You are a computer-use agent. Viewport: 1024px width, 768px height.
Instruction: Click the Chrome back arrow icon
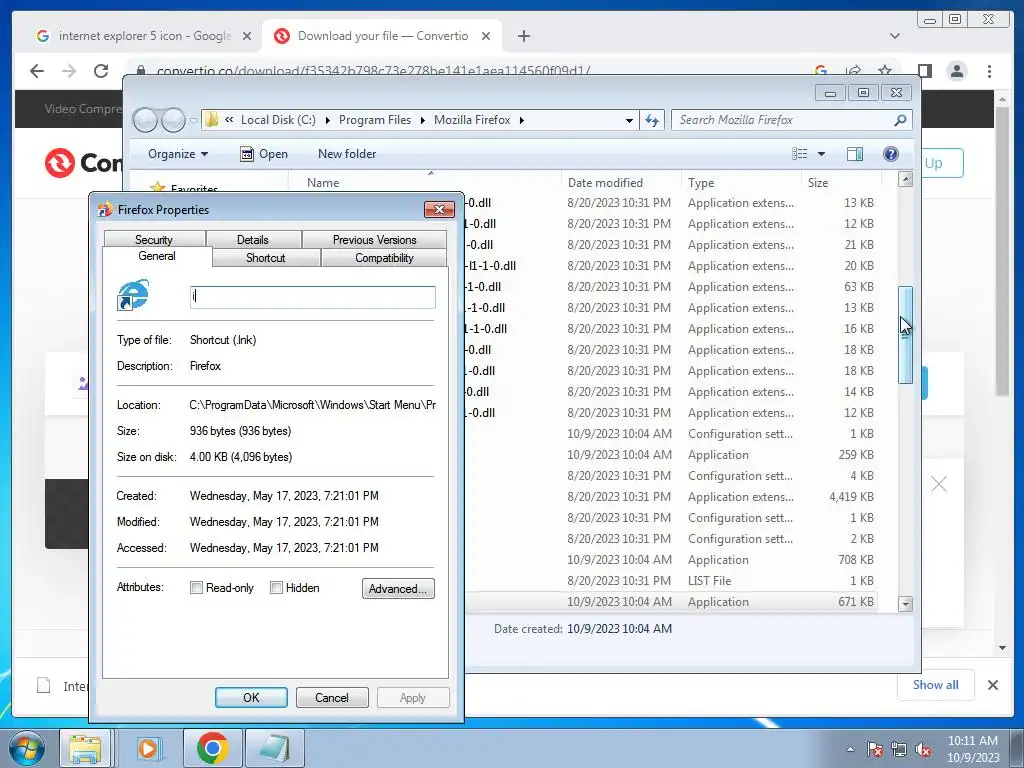(37, 71)
